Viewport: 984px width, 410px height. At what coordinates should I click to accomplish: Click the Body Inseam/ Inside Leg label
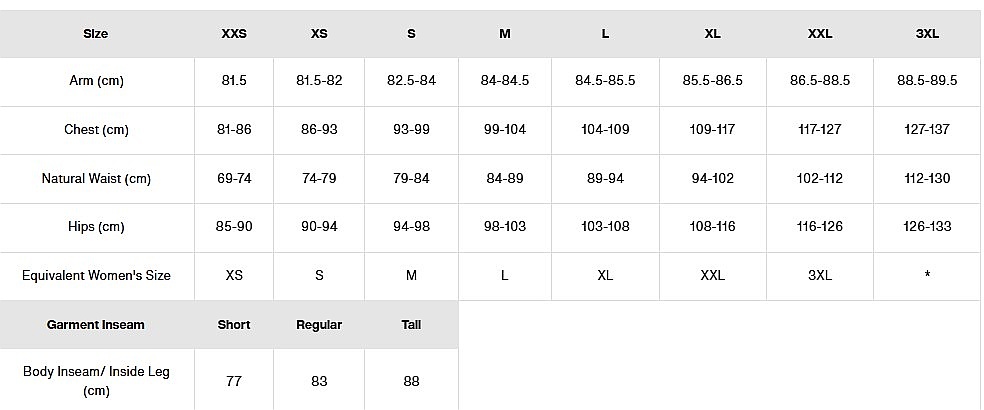click(x=96, y=381)
